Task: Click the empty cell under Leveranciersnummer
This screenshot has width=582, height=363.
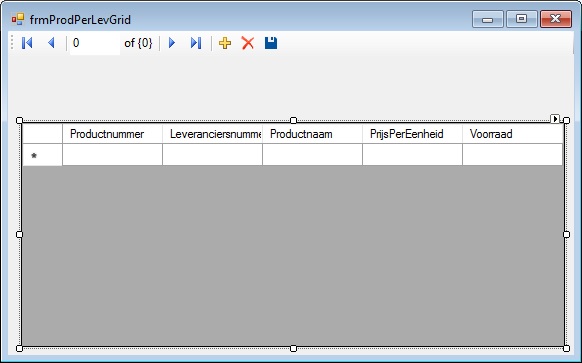Action: [x=212, y=154]
